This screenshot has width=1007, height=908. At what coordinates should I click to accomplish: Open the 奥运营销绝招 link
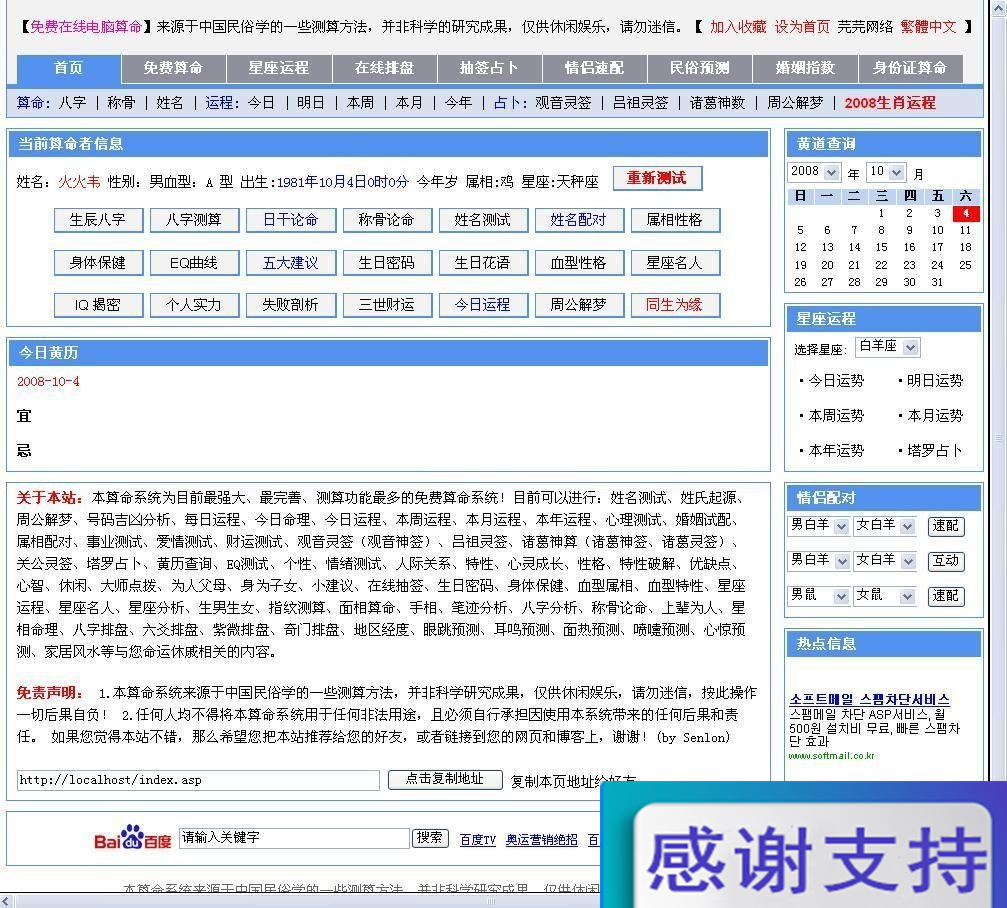pos(541,840)
